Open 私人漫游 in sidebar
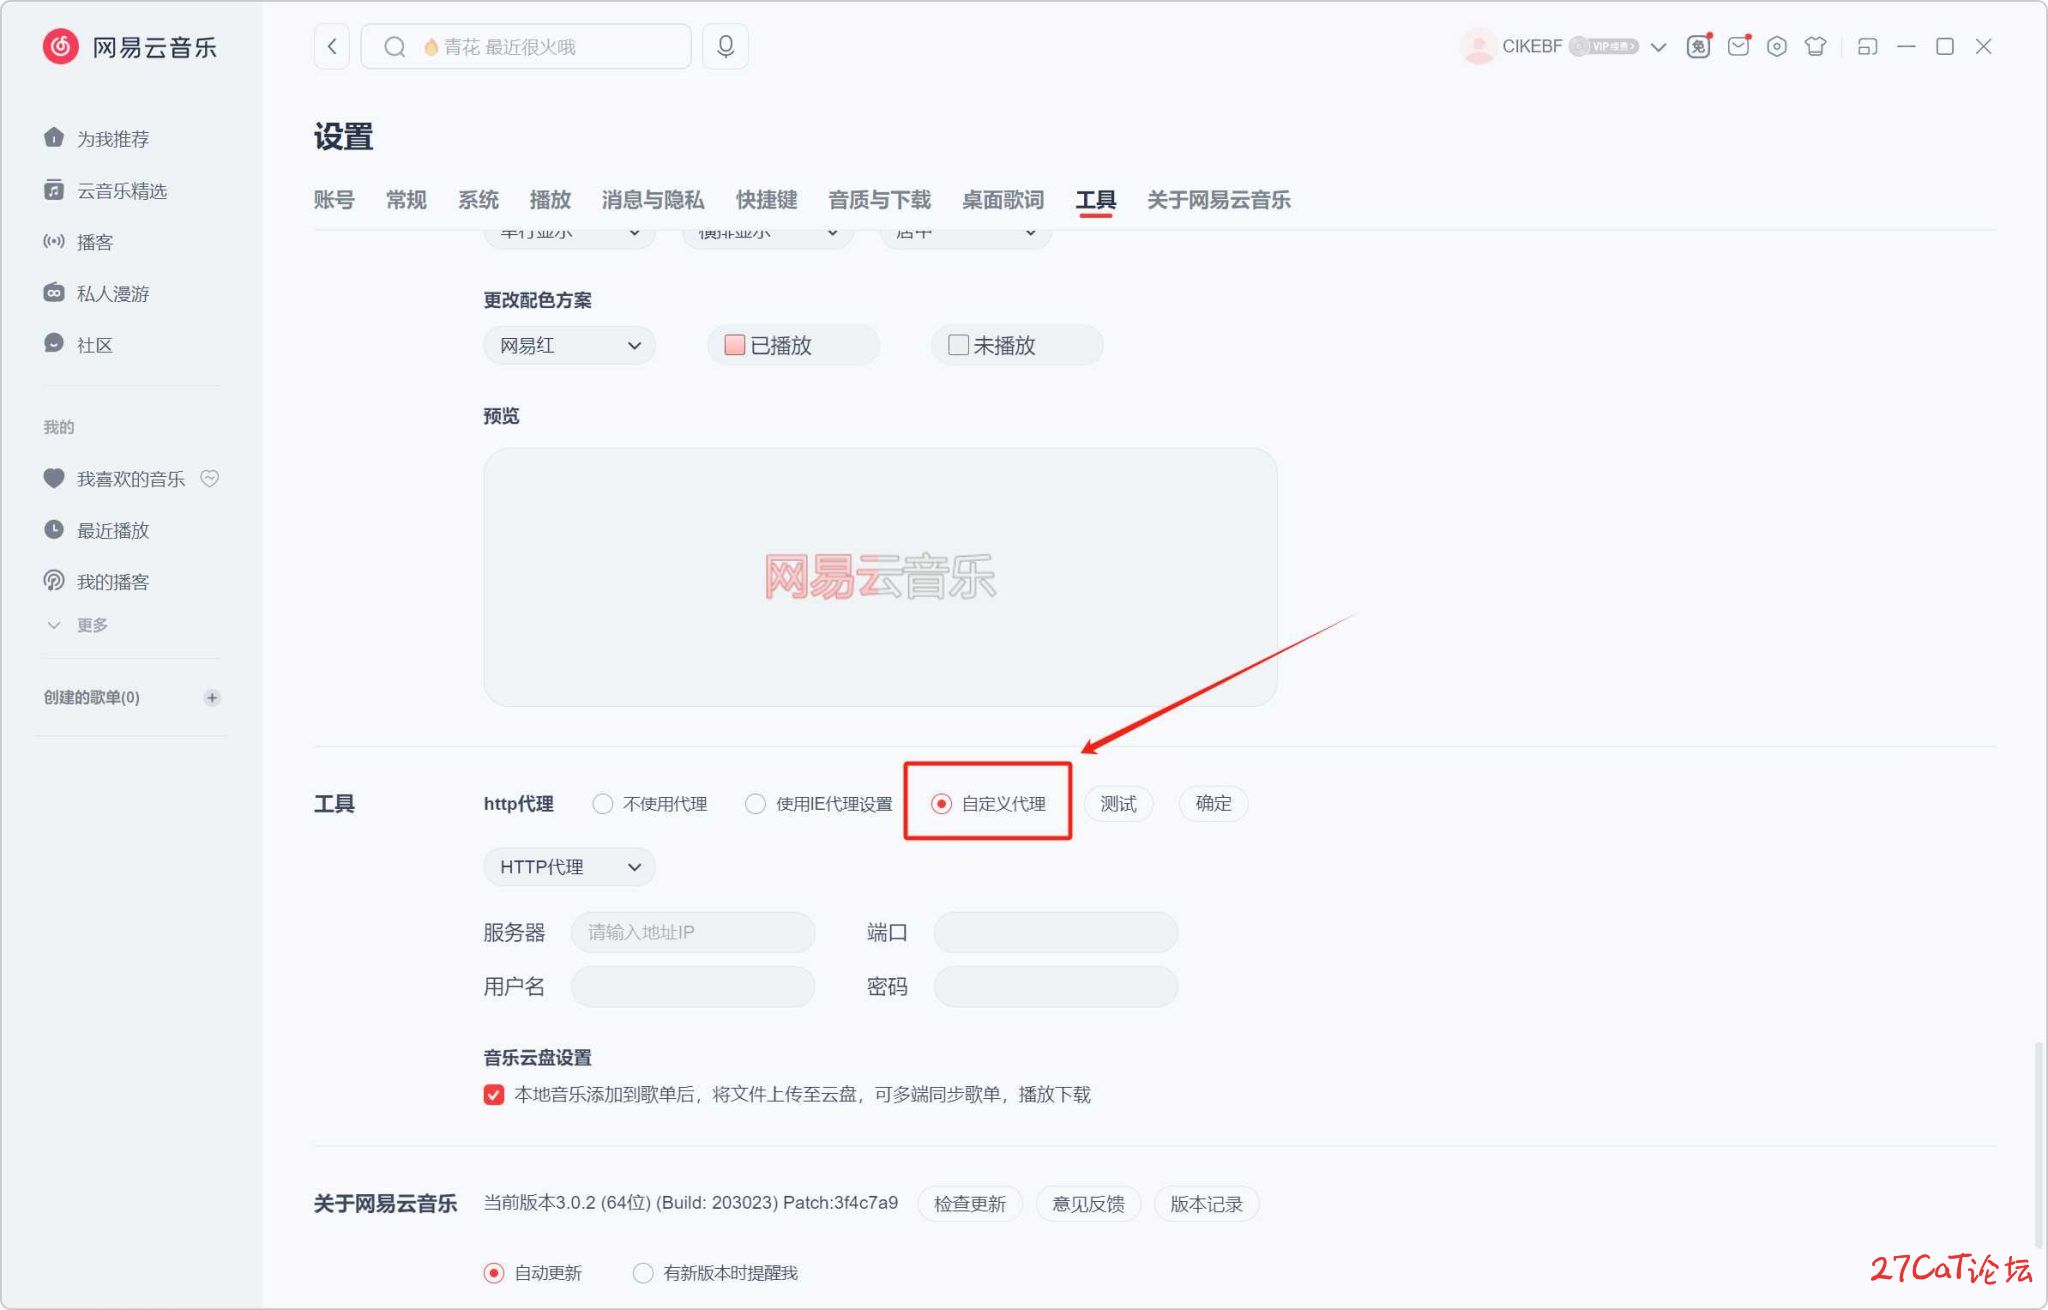 tap(97, 293)
